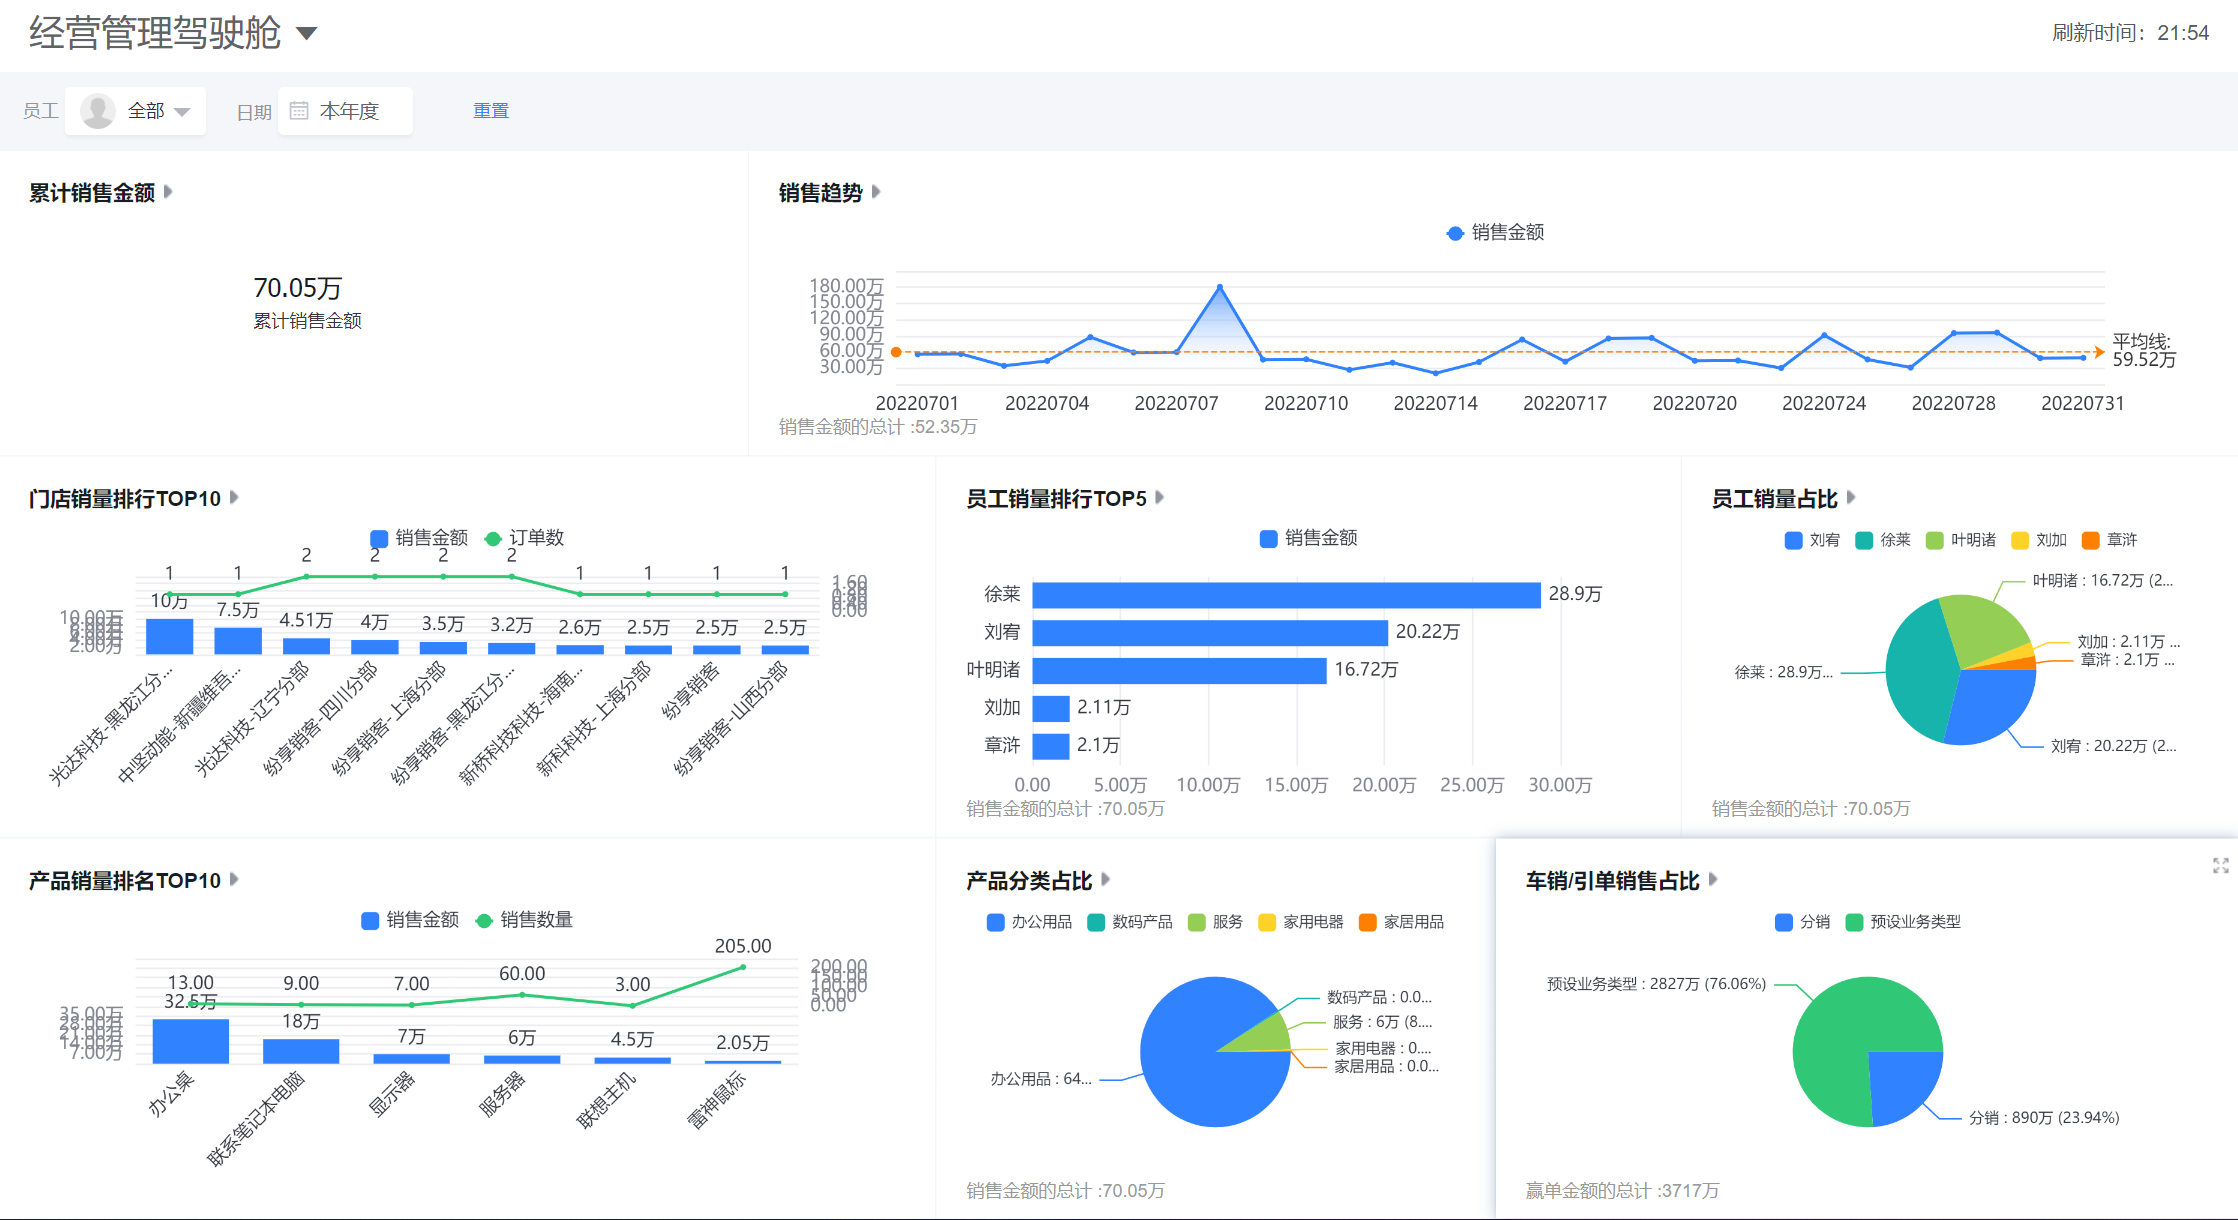Click the 章浒 2.1万 bar

(x=1051, y=746)
